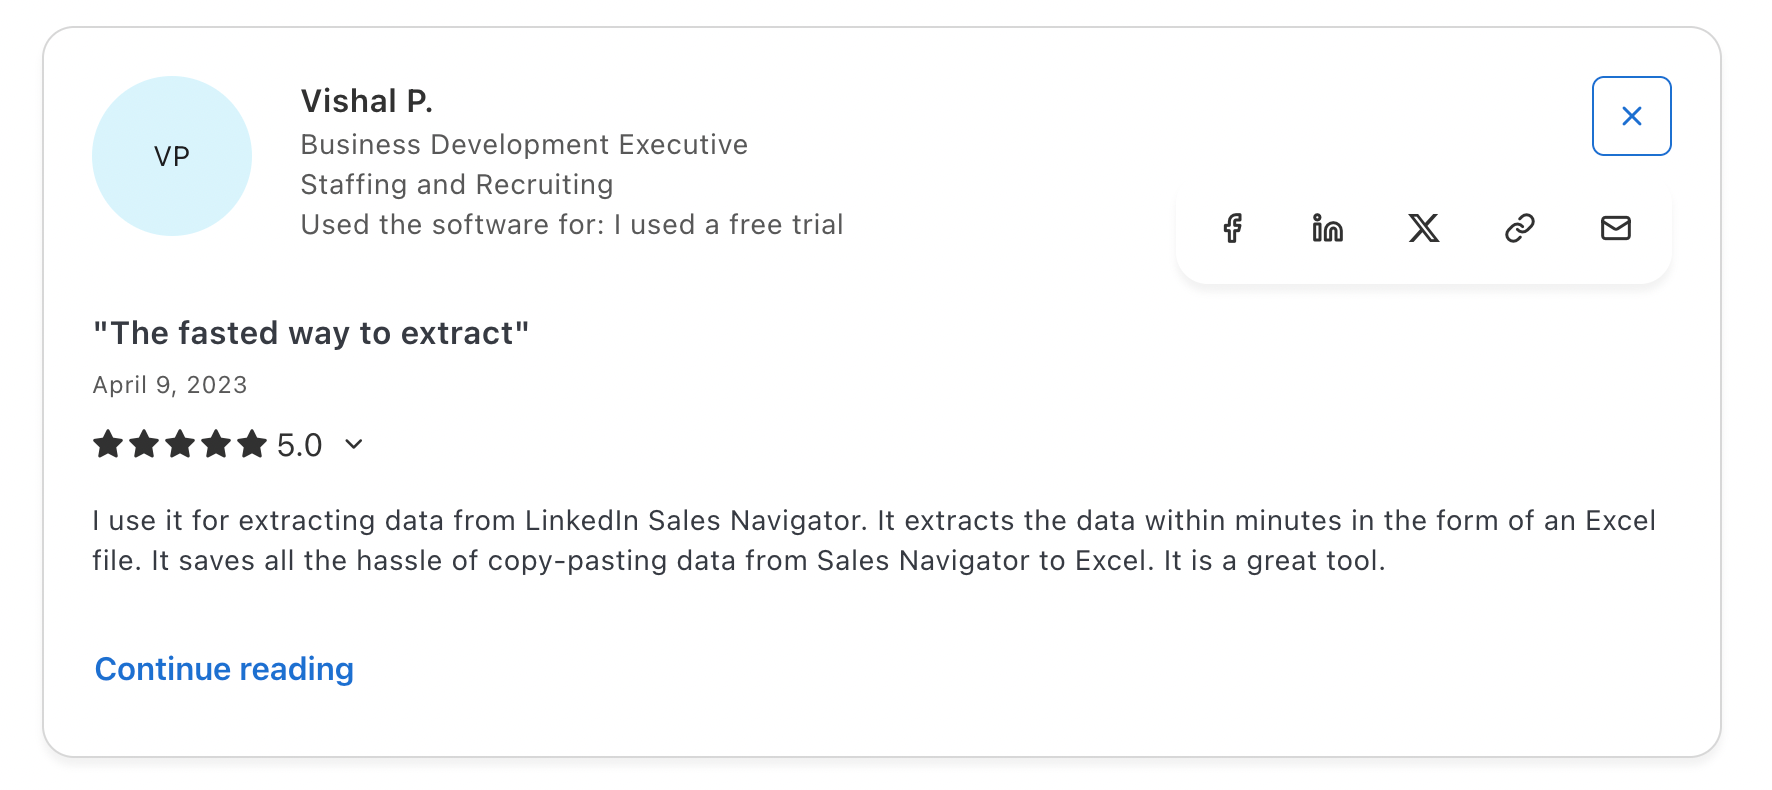Click the VP reviewer avatar
The image size is (1772, 790).
coord(172,156)
